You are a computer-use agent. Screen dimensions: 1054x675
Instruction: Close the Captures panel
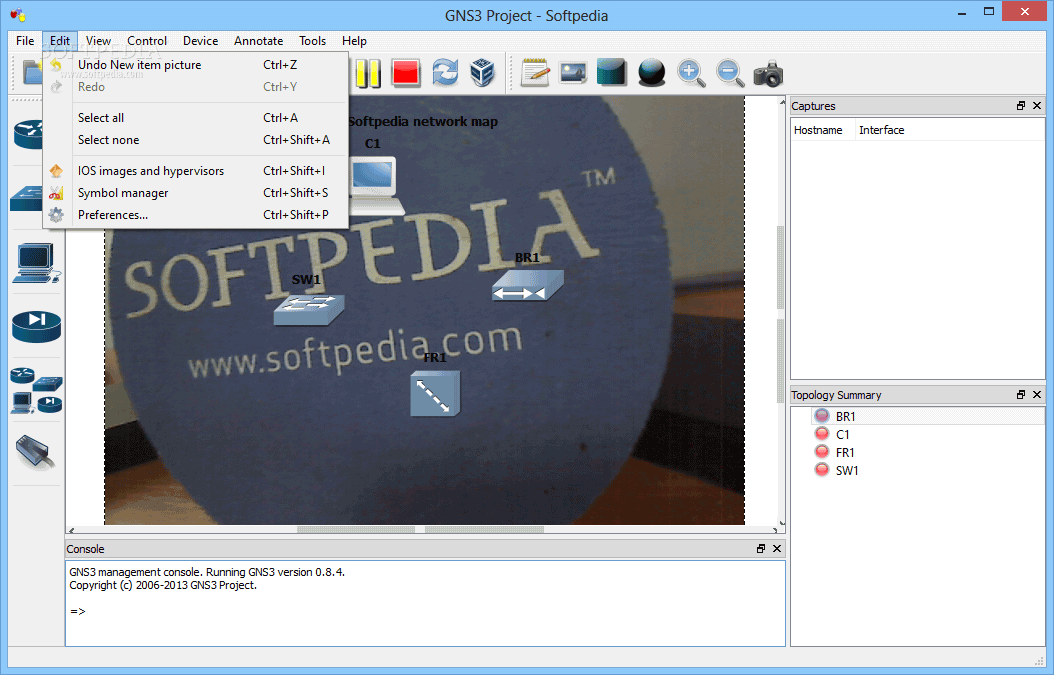[1037, 106]
